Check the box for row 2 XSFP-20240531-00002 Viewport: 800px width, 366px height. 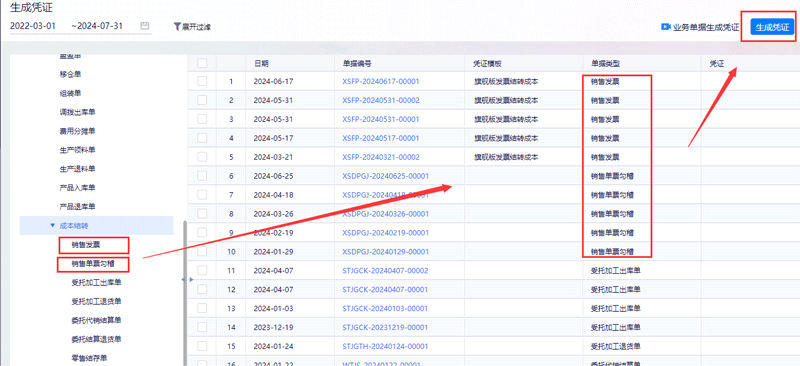point(203,100)
